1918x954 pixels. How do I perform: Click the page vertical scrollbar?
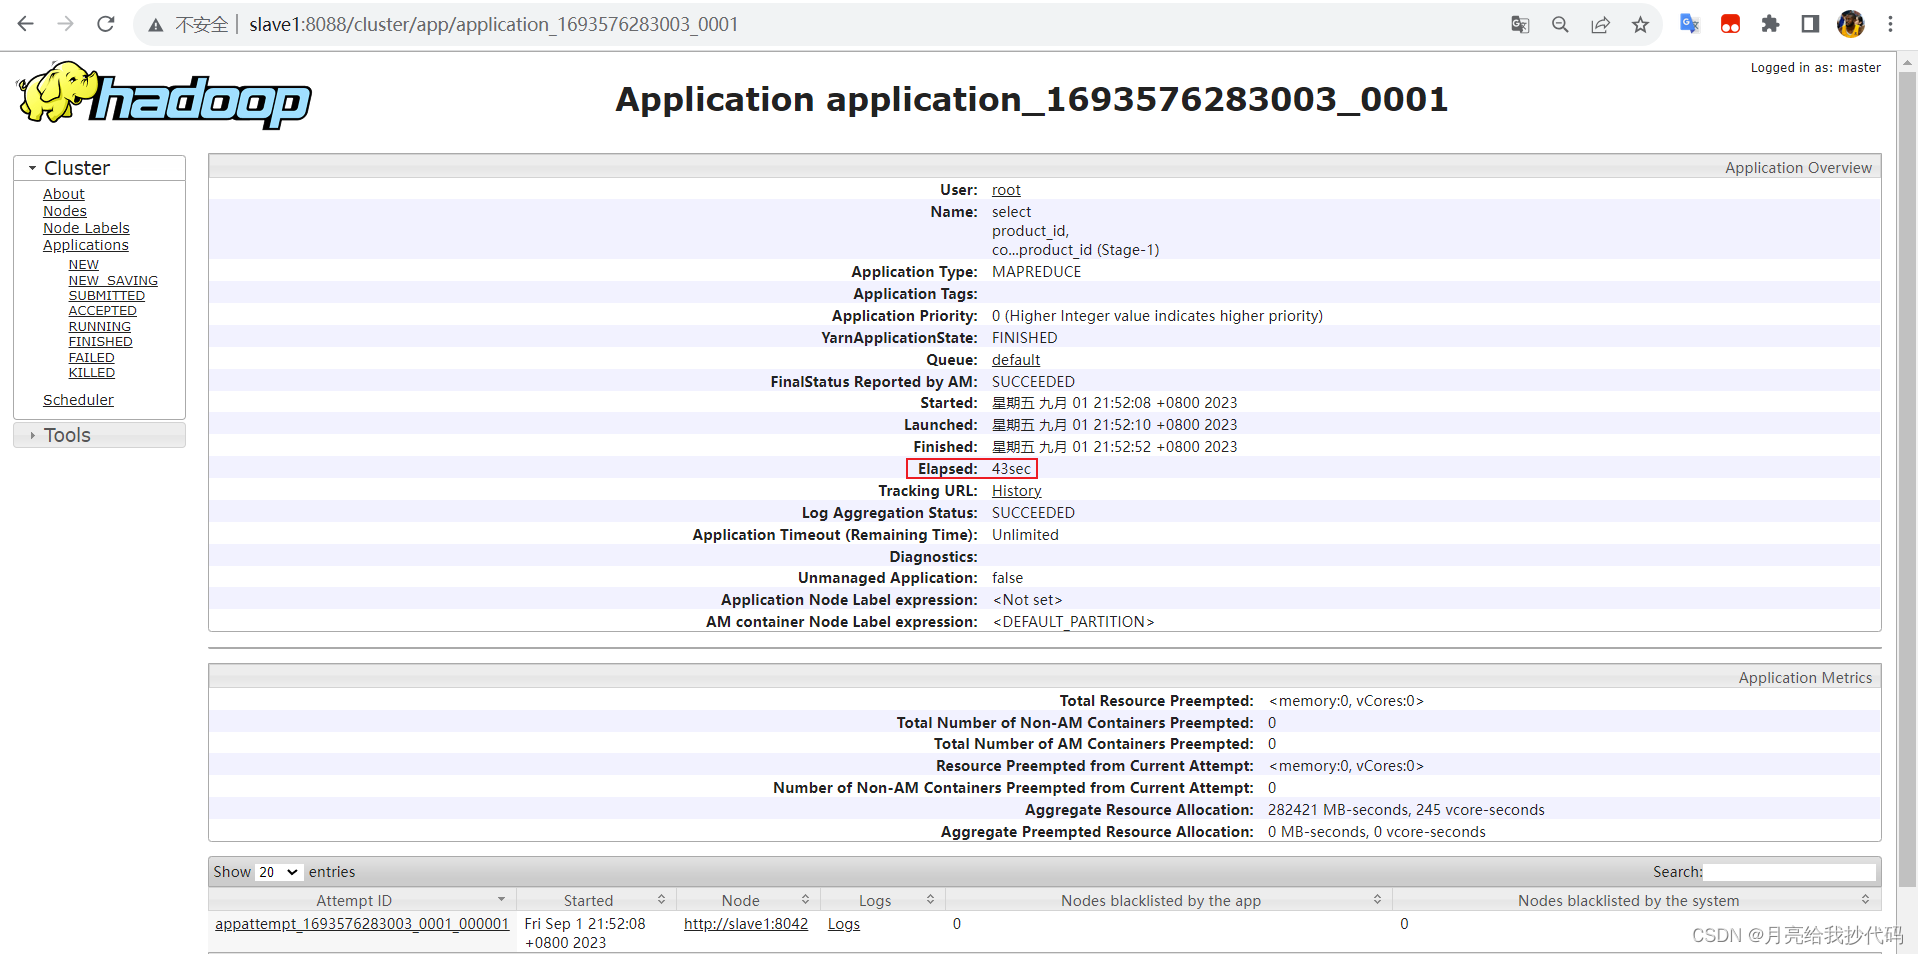pos(1907,470)
